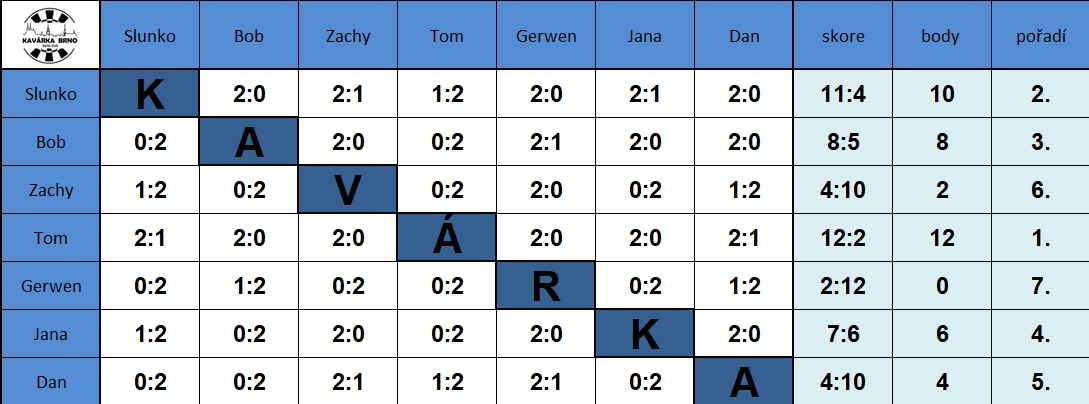Select Bob versus Gerwen result 2:1

pyautogui.click(x=546, y=142)
